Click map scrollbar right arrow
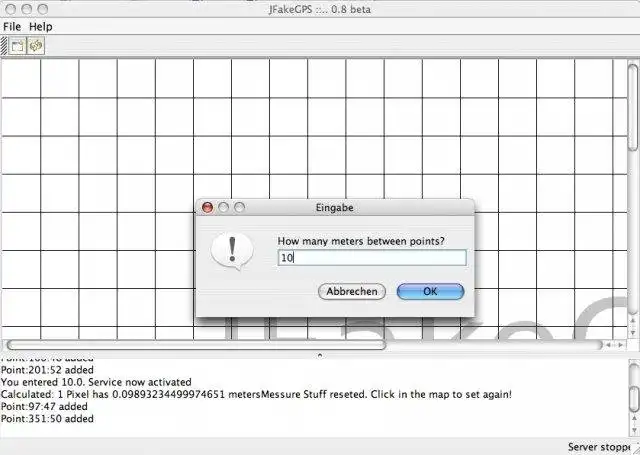 click(620, 345)
